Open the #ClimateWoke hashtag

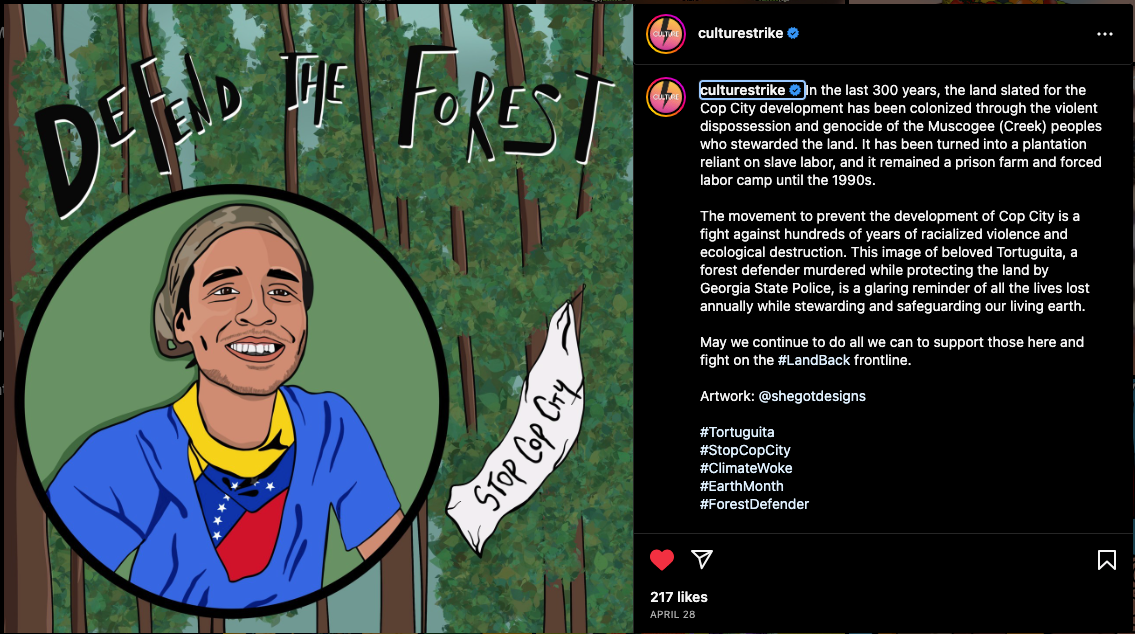tap(746, 468)
